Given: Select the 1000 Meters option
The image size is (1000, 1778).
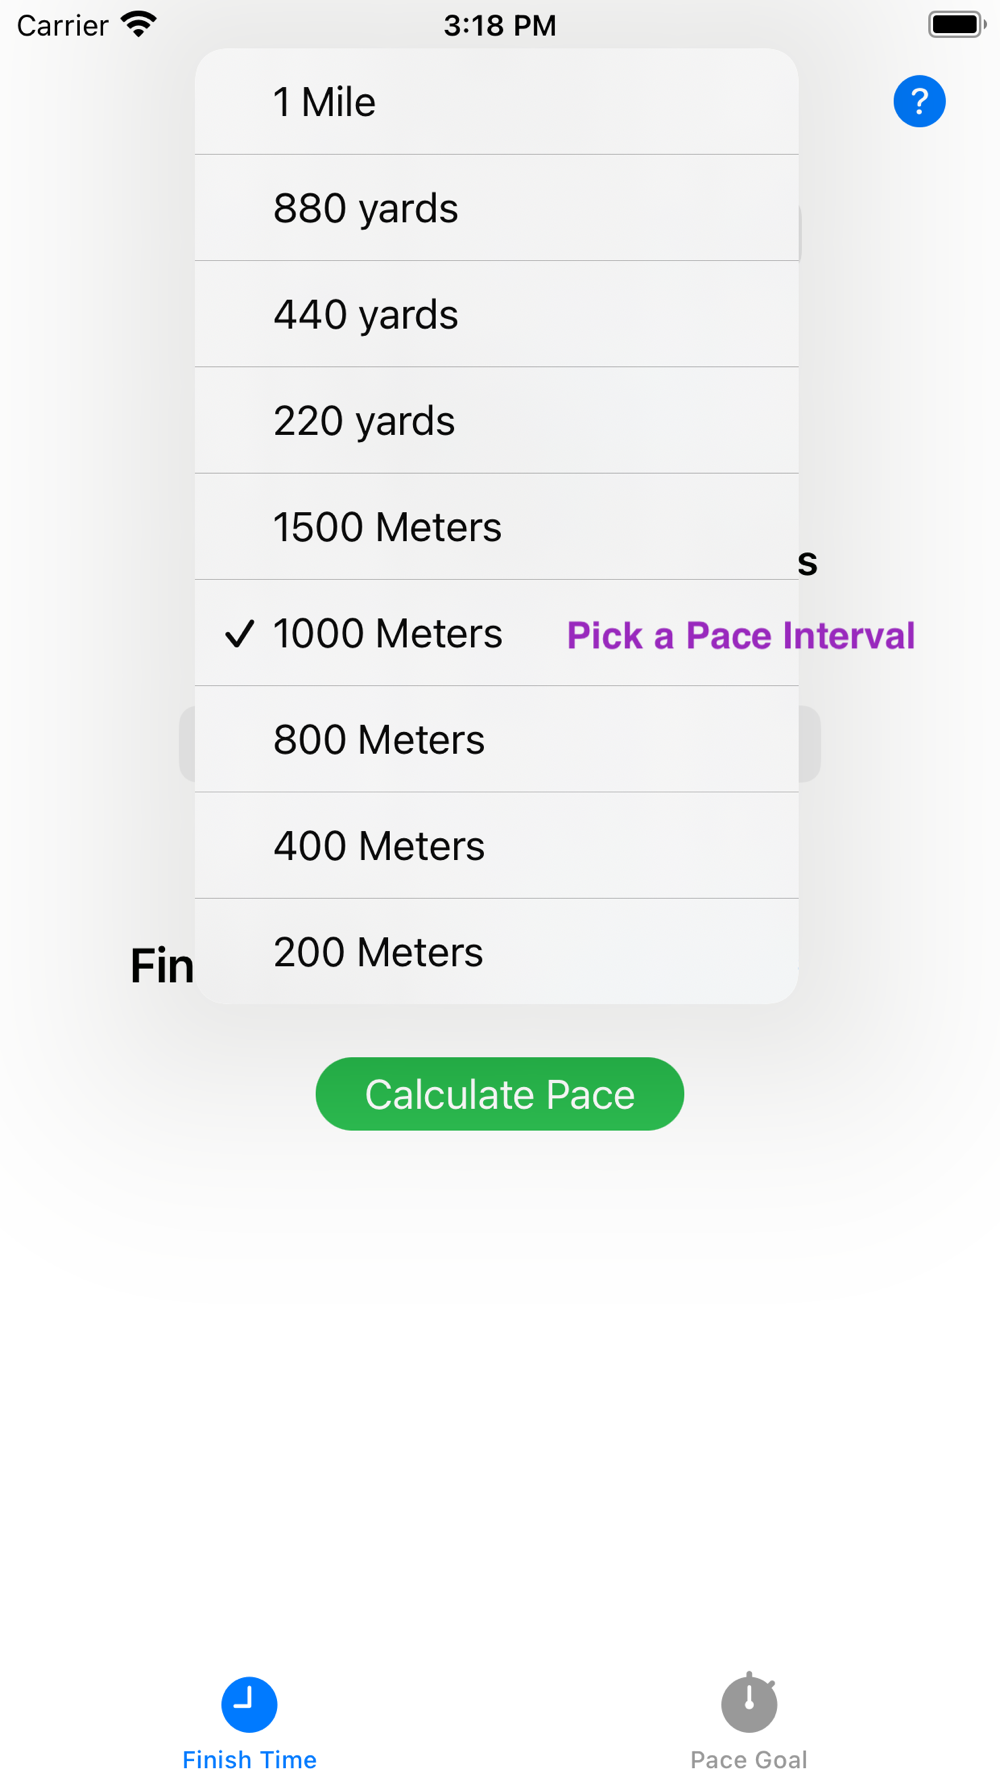Looking at the screenshot, I should 388,634.
